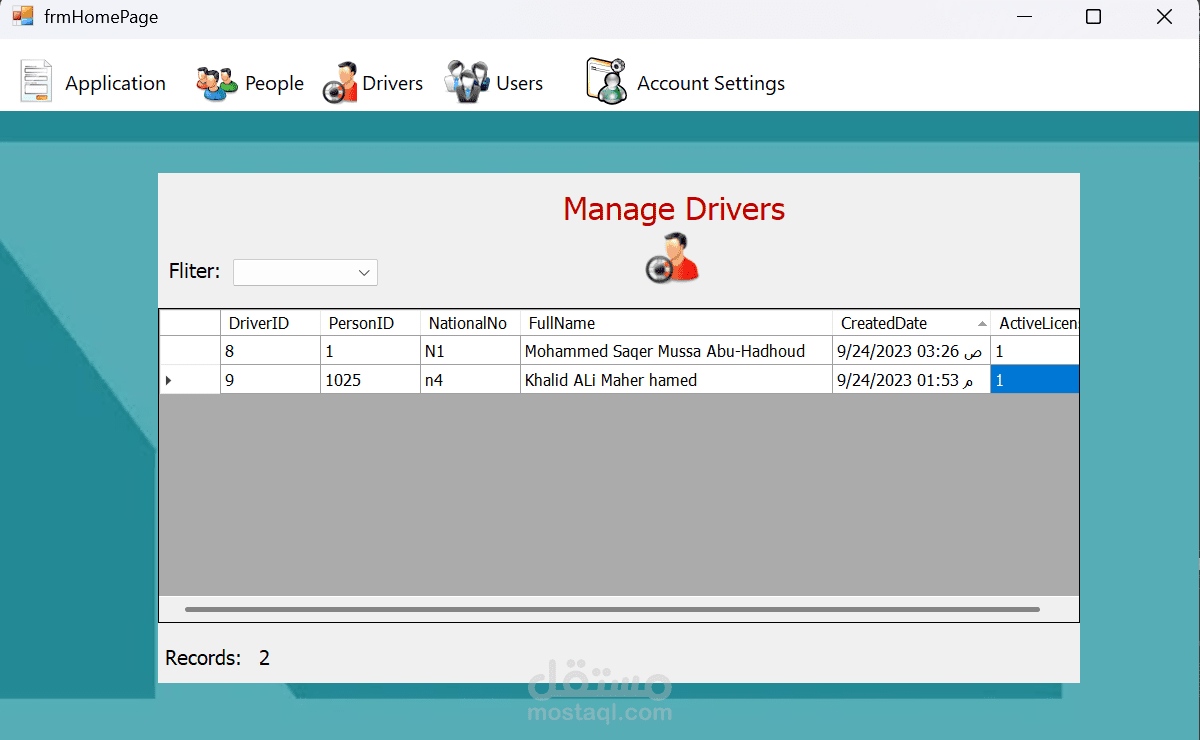Click the frmHomePage window title icon
Image resolution: width=1200 pixels, height=740 pixels.
click(x=22, y=17)
